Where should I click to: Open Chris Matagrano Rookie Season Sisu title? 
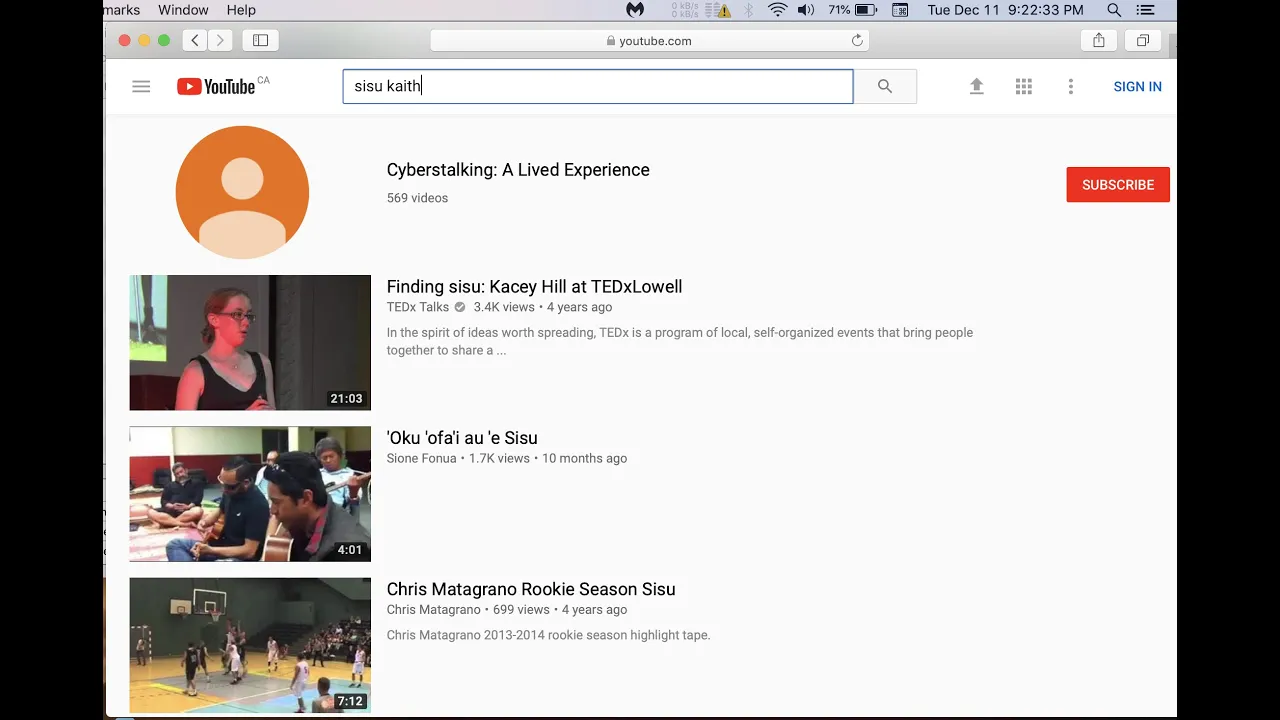pos(531,589)
